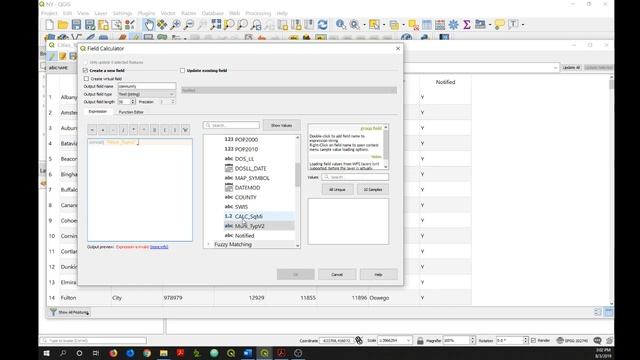Enable the Create virtual field checkbox

[x=86, y=78]
